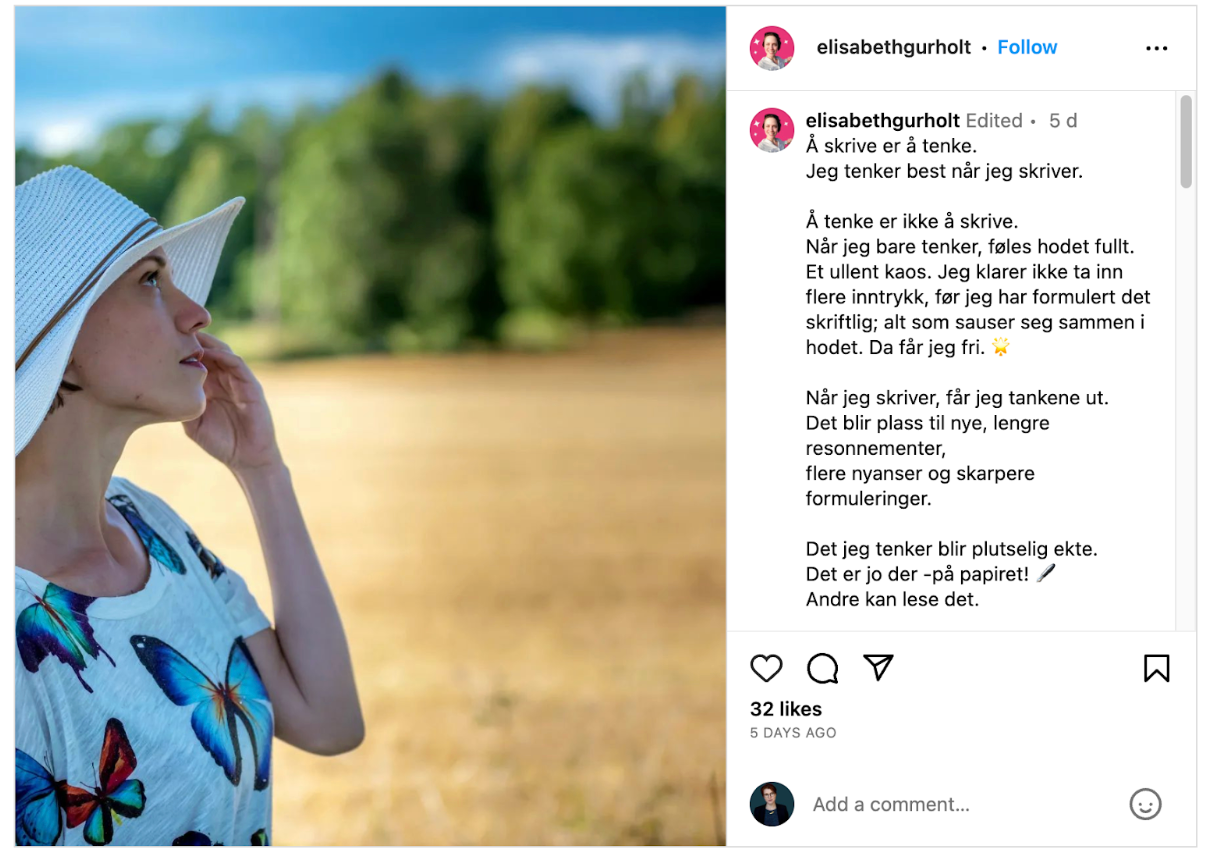
Task: Like the post with heart icon
Action: [x=766, y=668]
